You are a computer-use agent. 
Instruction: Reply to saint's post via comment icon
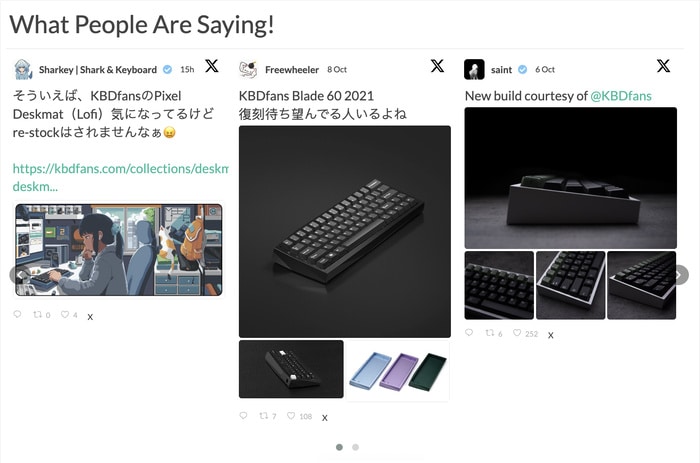[x=469, y=333]
